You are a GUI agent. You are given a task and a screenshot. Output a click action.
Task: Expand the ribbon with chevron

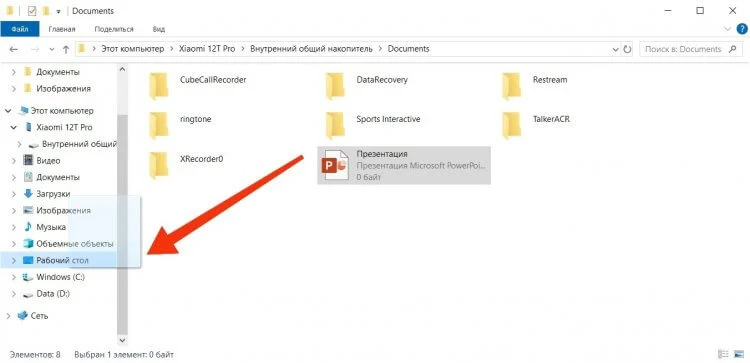[x=728, y=29]
